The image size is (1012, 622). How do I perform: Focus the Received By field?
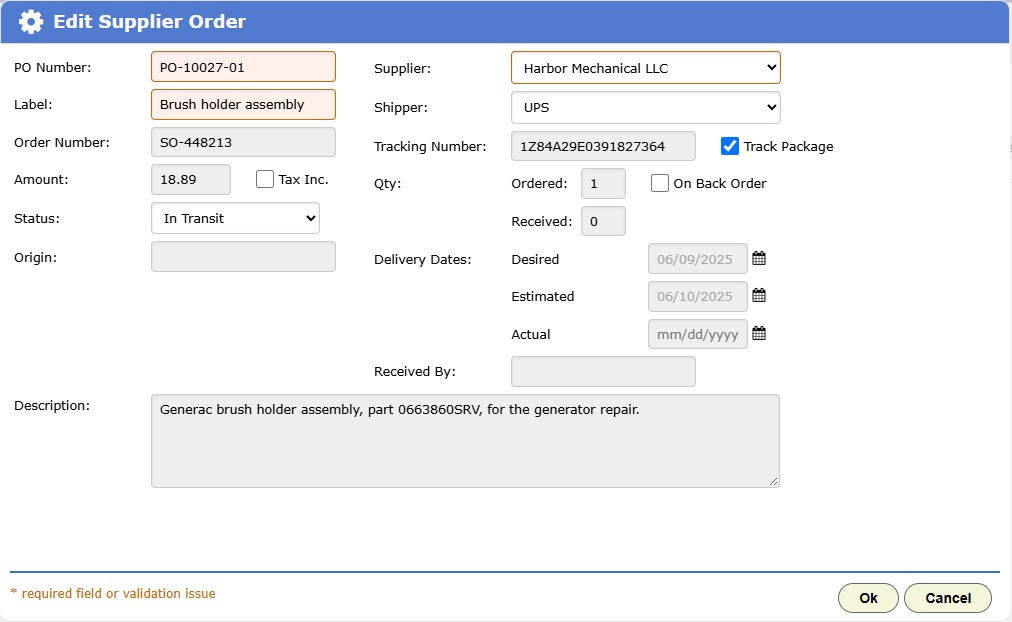(x=603, y=372)
